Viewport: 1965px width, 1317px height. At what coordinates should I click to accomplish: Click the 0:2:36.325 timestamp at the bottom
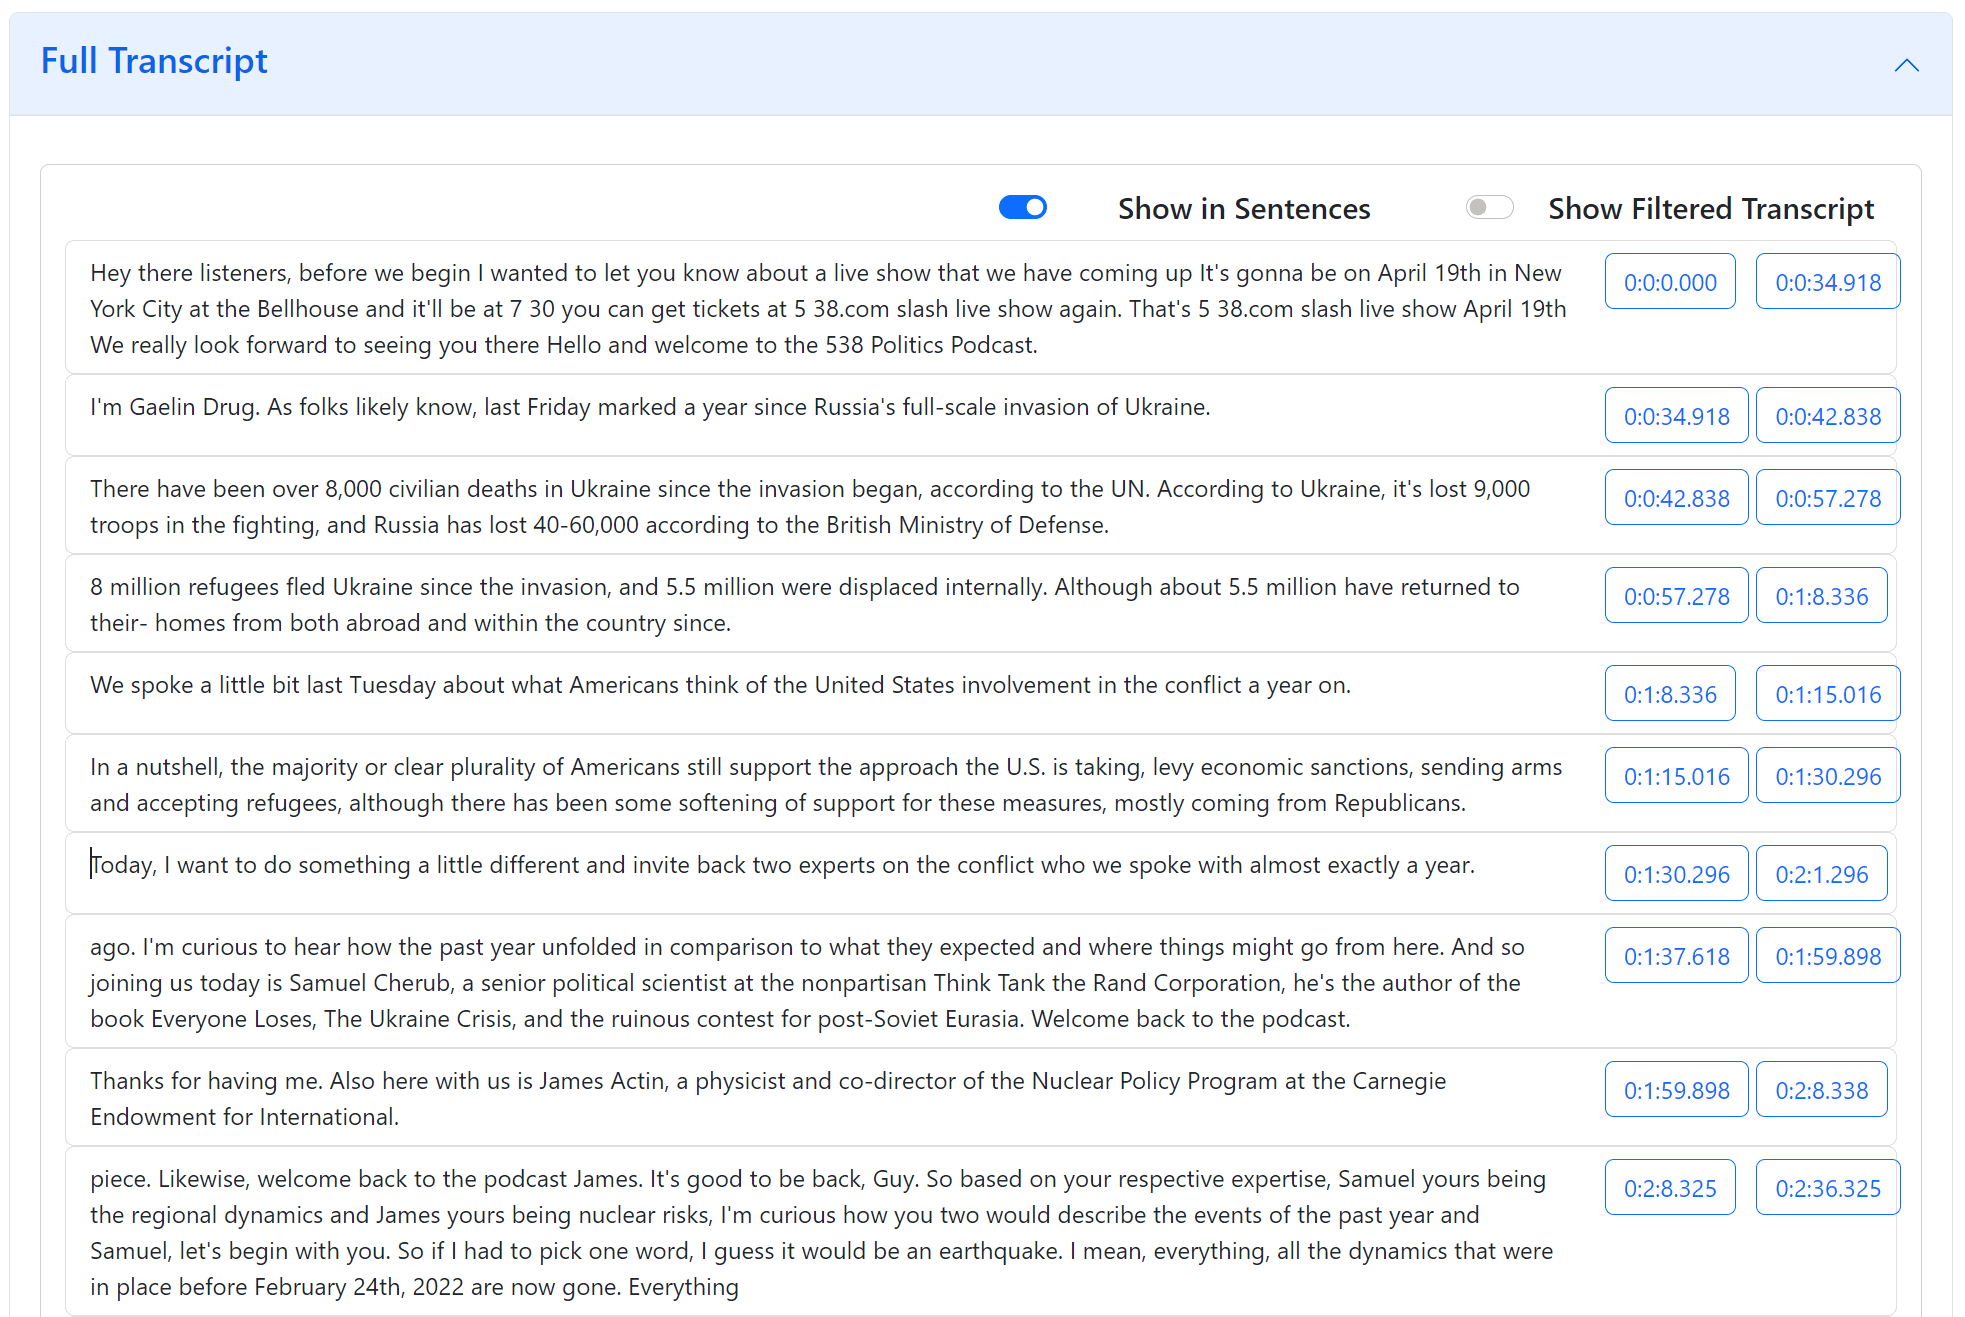[1828, 1187]
